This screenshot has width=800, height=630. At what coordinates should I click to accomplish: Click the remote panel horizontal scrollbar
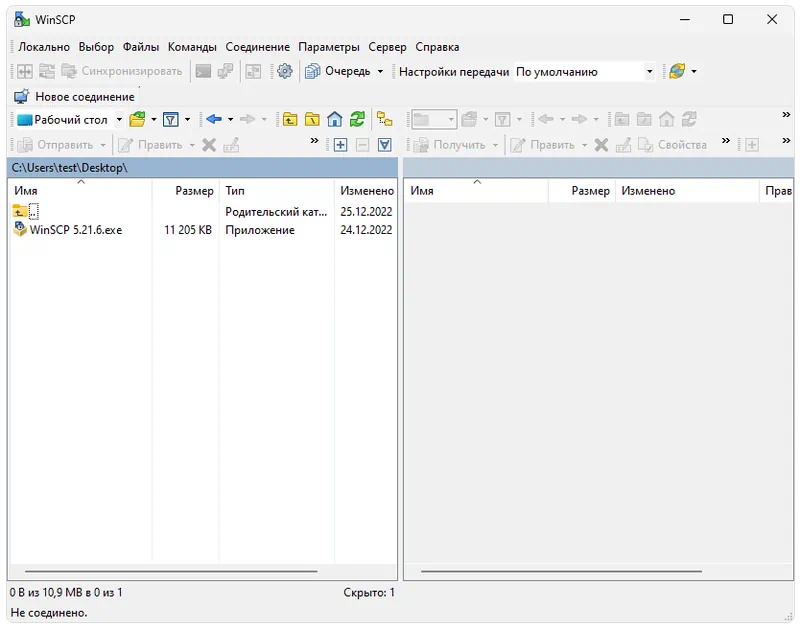coord(561,571)
